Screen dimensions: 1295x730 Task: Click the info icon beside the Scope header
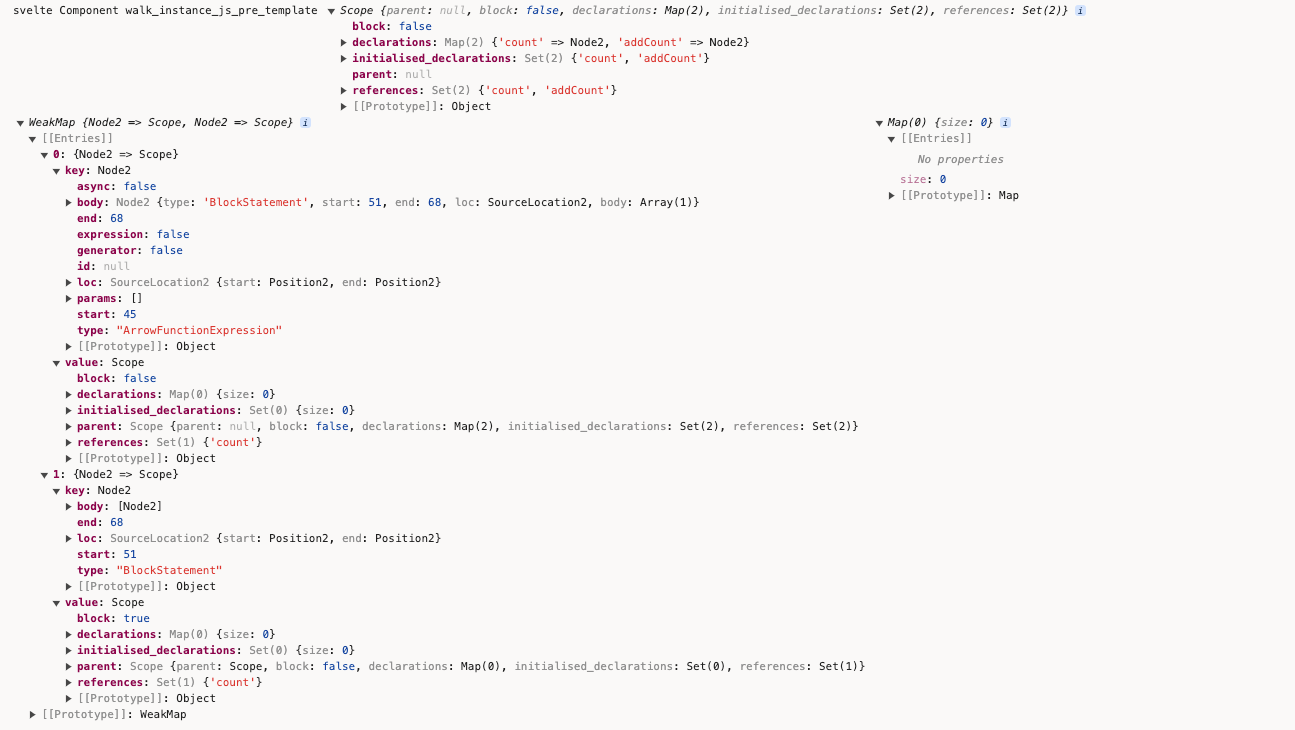click(x=1080, y=10)
